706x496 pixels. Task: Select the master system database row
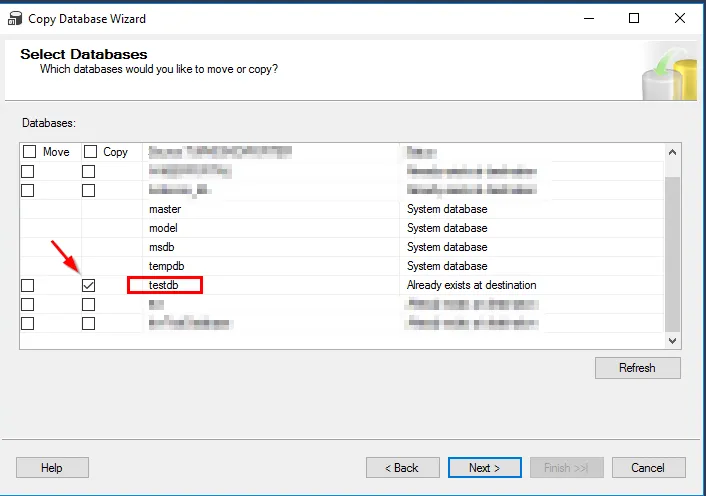click(x=165, y=210)
